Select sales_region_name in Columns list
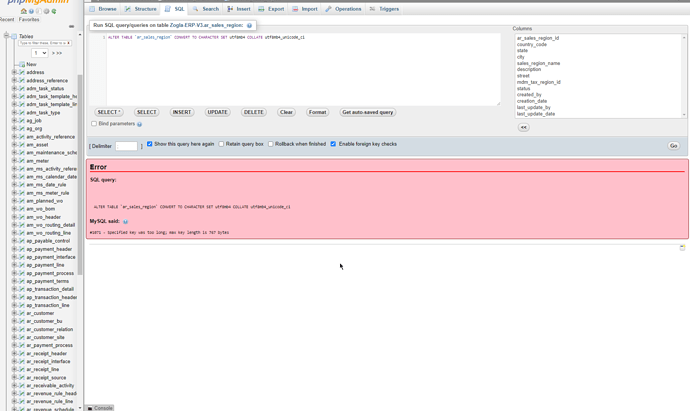 click(538, 63)
